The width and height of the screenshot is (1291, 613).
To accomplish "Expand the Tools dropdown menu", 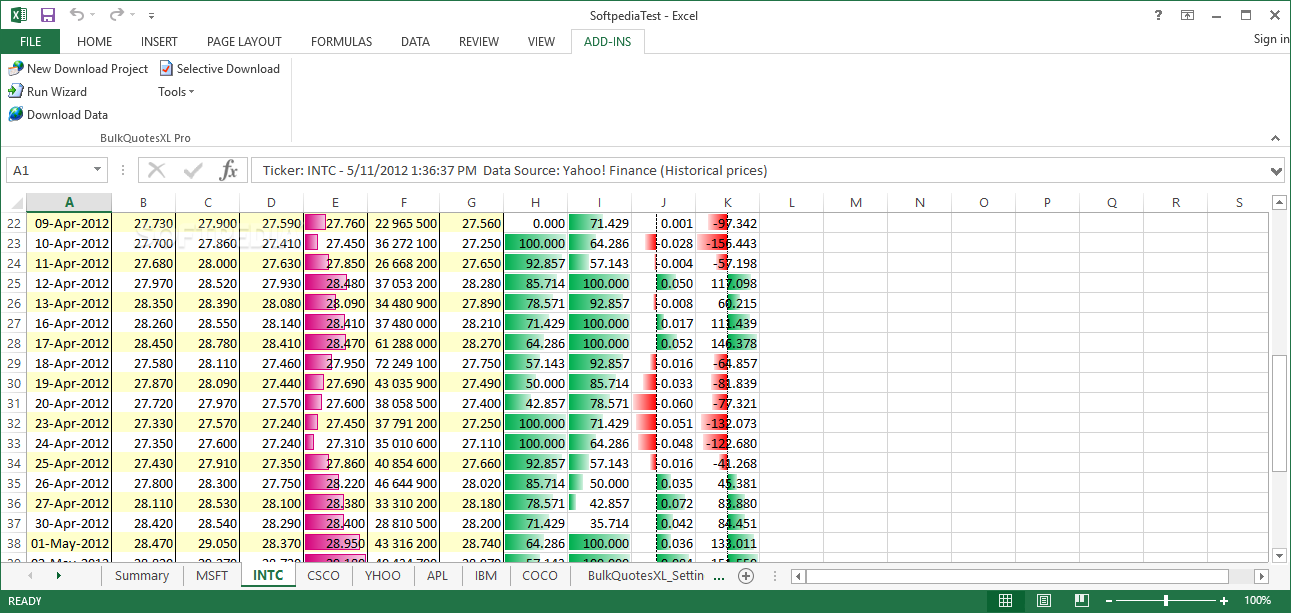I will 176,91.
